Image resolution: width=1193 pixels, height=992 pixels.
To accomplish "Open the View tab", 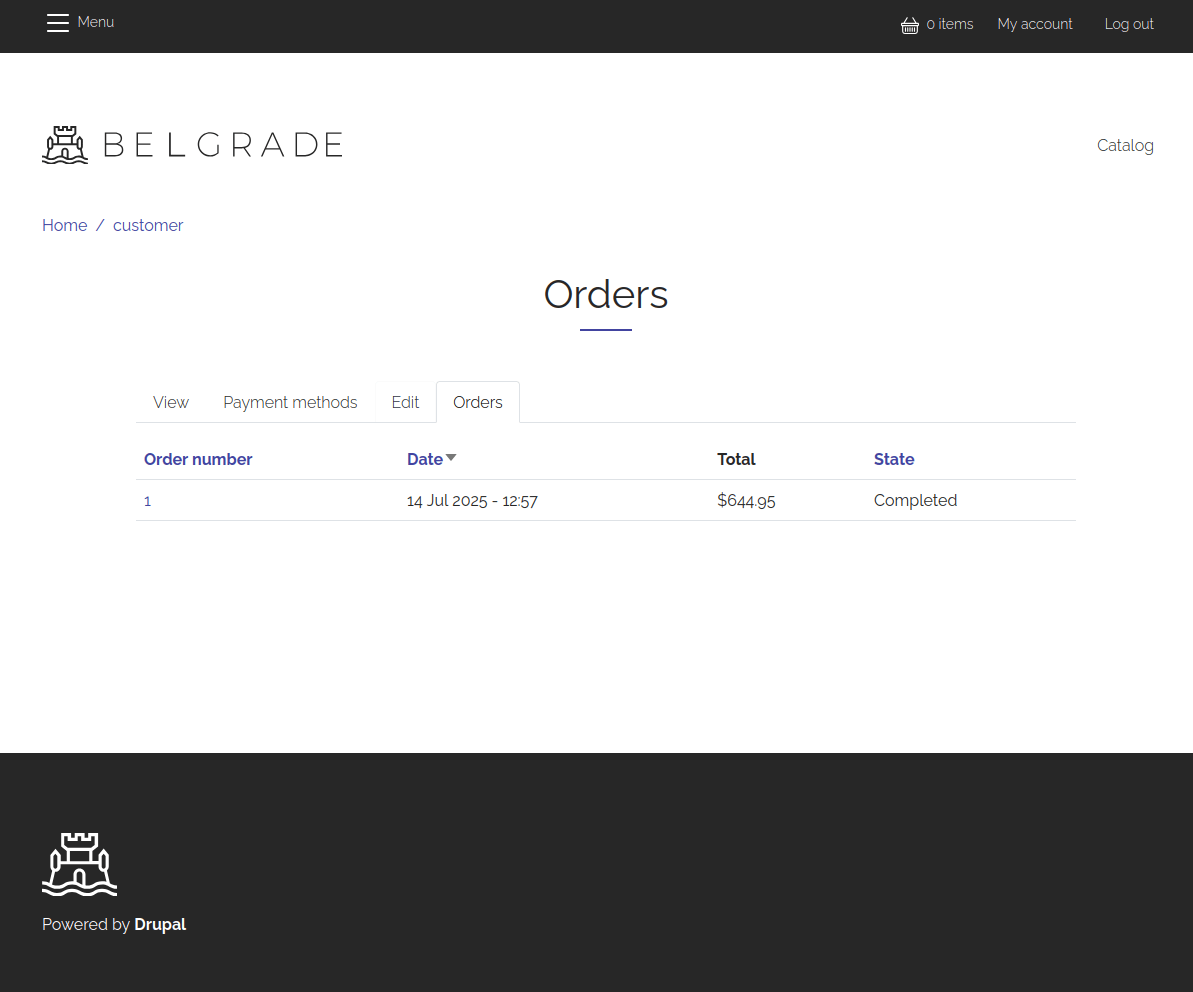I will (x=170, y=402).
